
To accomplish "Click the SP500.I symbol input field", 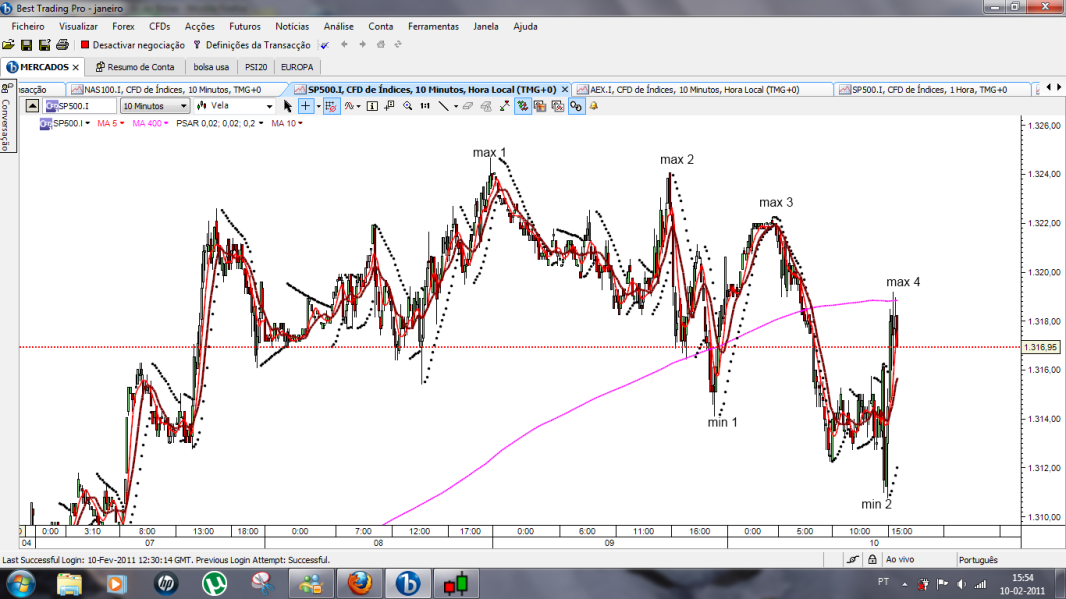I will coord(79,106).
